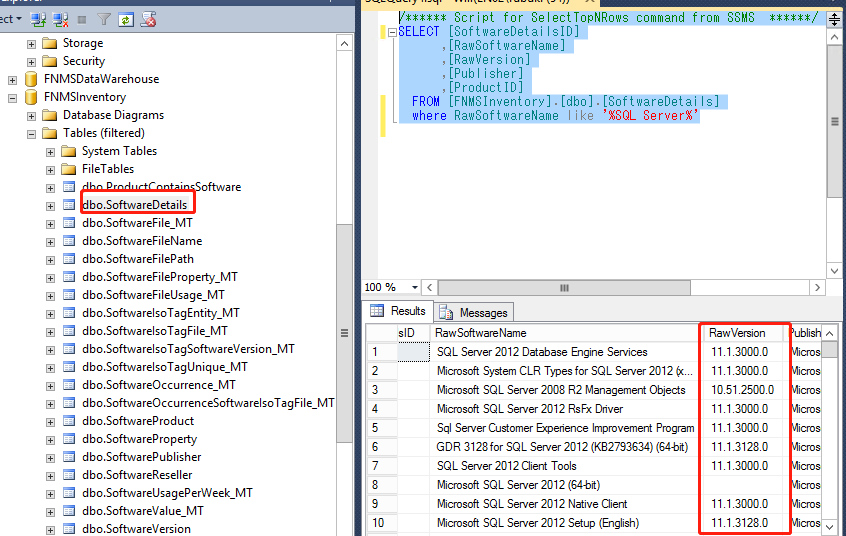Screen dimensions: 846x536
Task: Click table icon beside dbo.SoftwareProduct
Action: coord(69,421)
